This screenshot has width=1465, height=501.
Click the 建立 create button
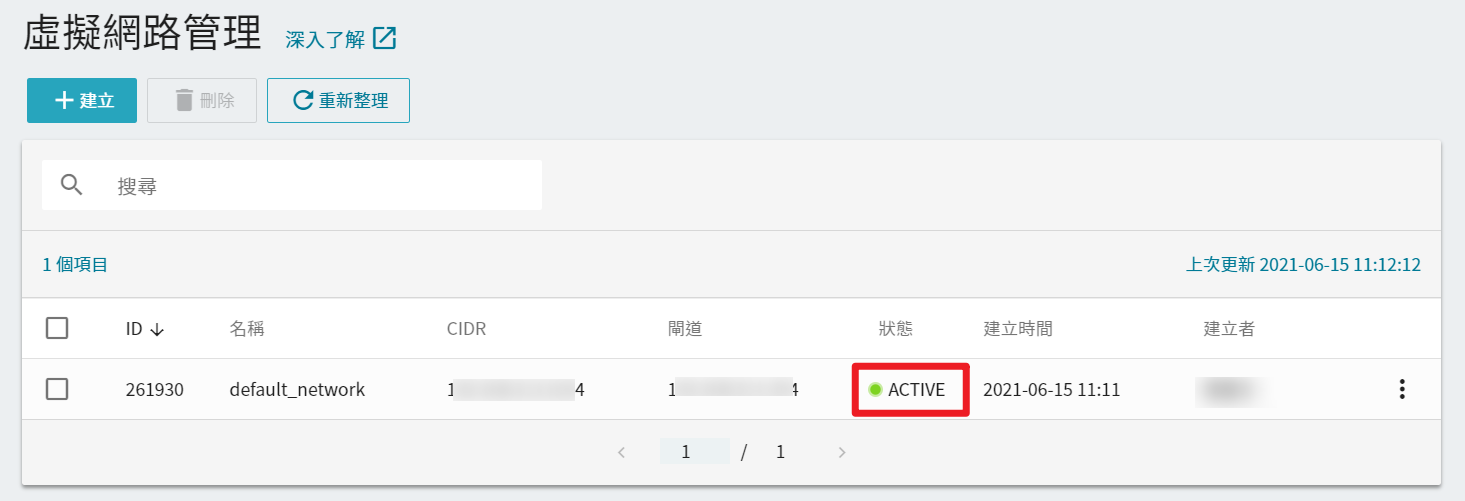(82, 100)
